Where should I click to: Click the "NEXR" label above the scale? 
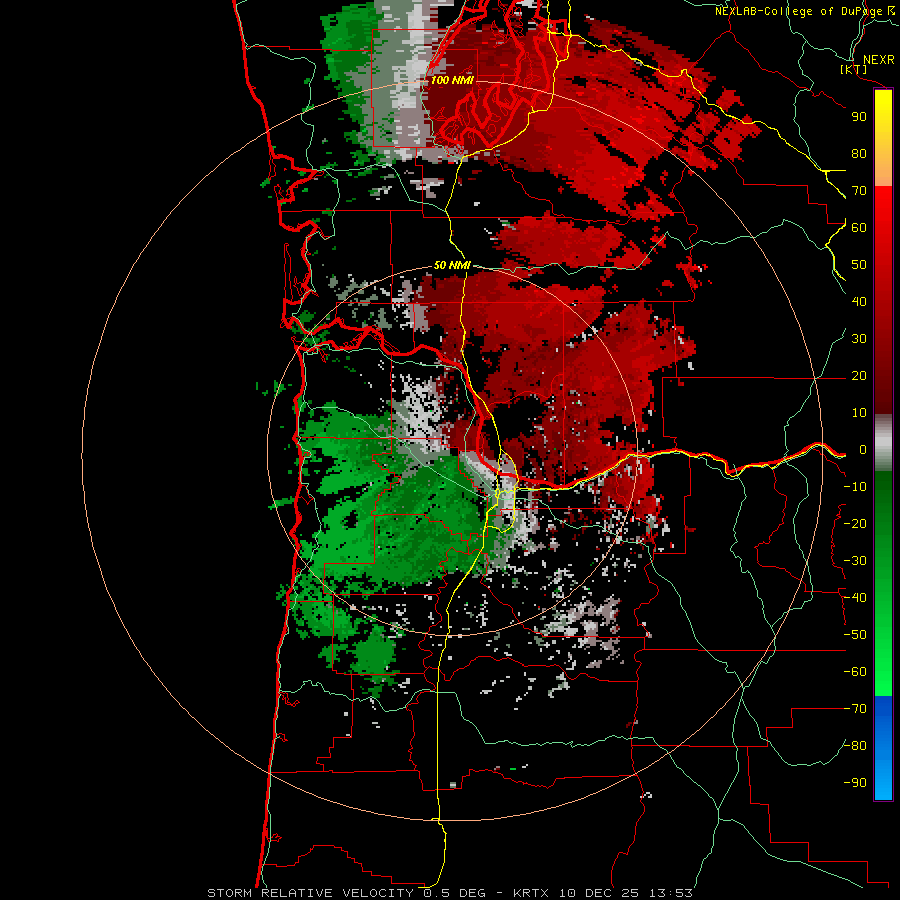click(x=879, y=60)
